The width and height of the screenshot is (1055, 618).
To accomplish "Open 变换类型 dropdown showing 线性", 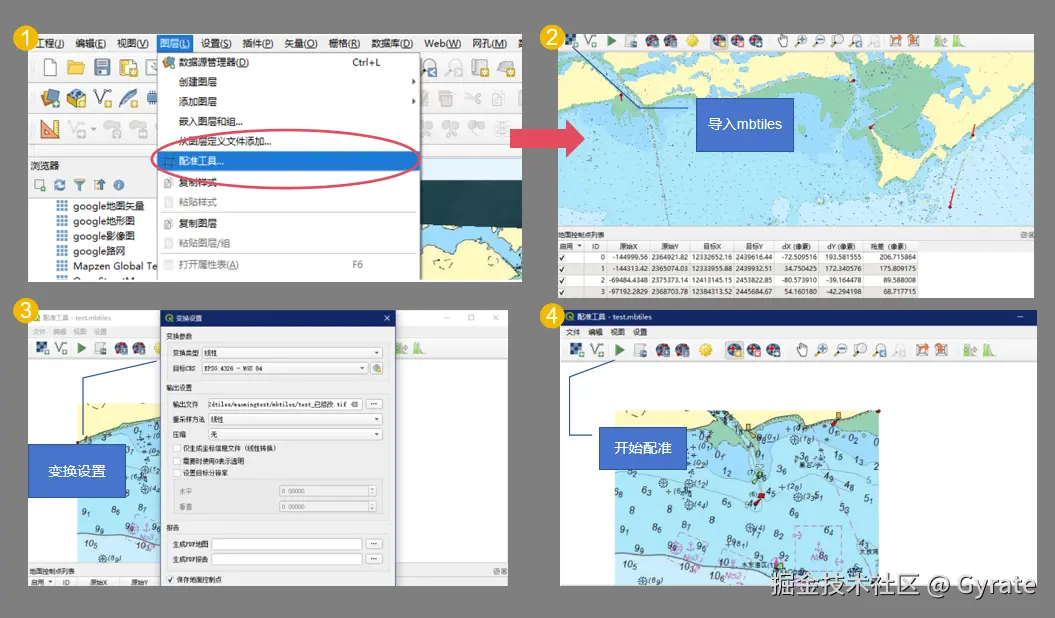I will click(292, 352).
